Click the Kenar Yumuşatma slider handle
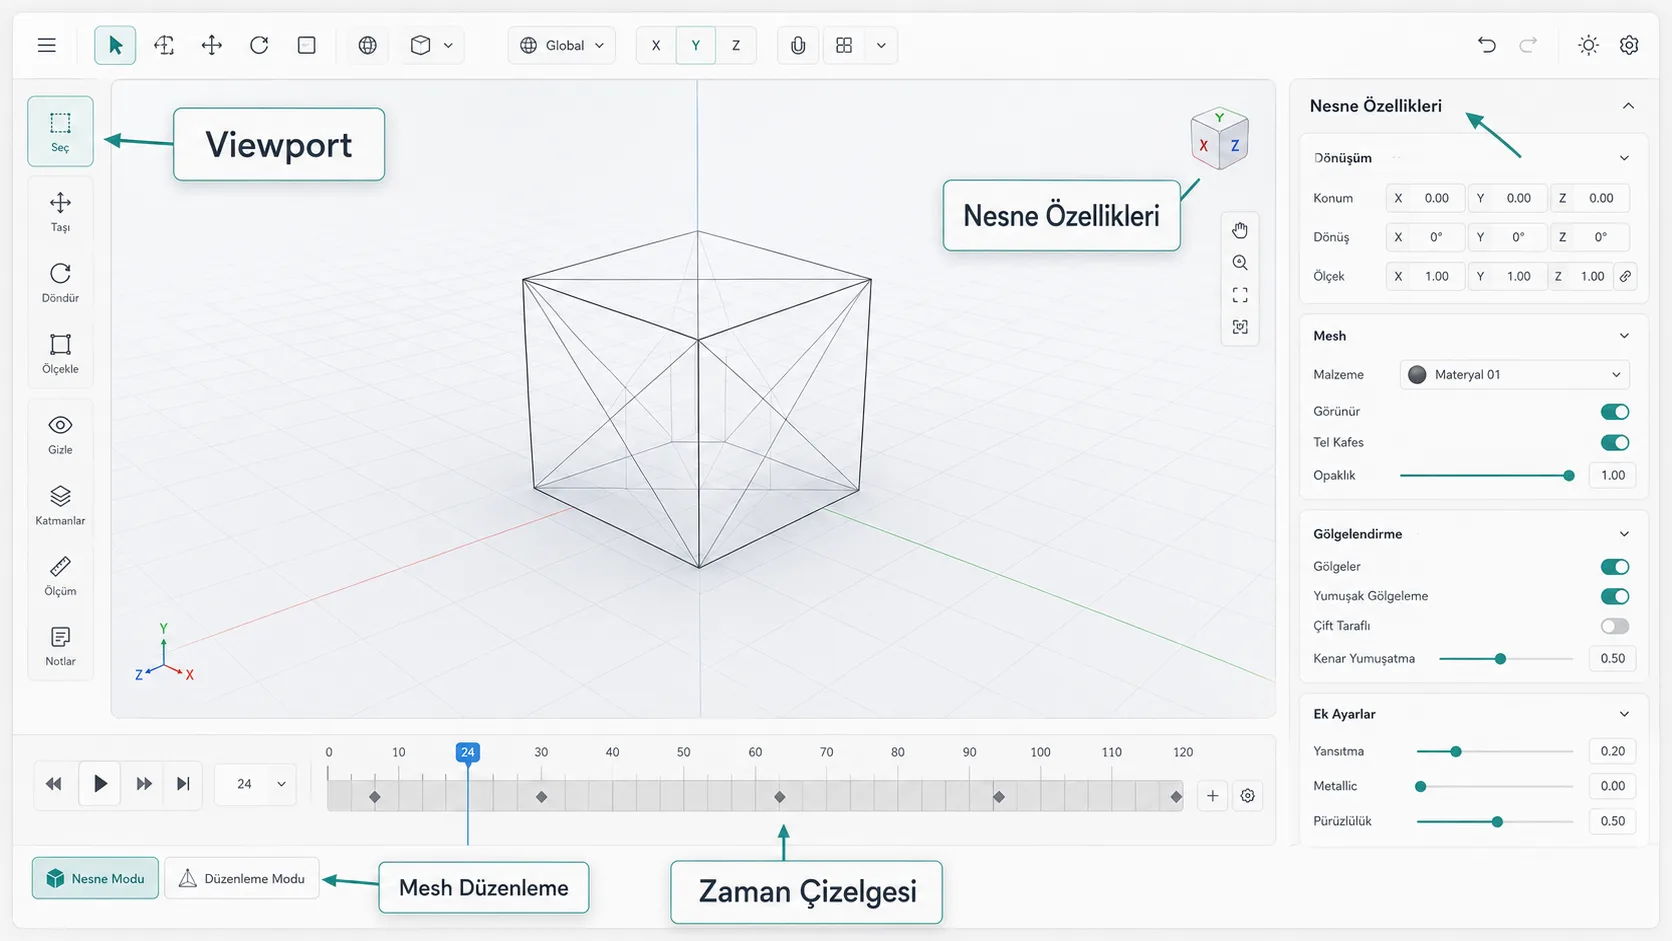Screen dimensions: 1672x941 (x=1500, y=659)
